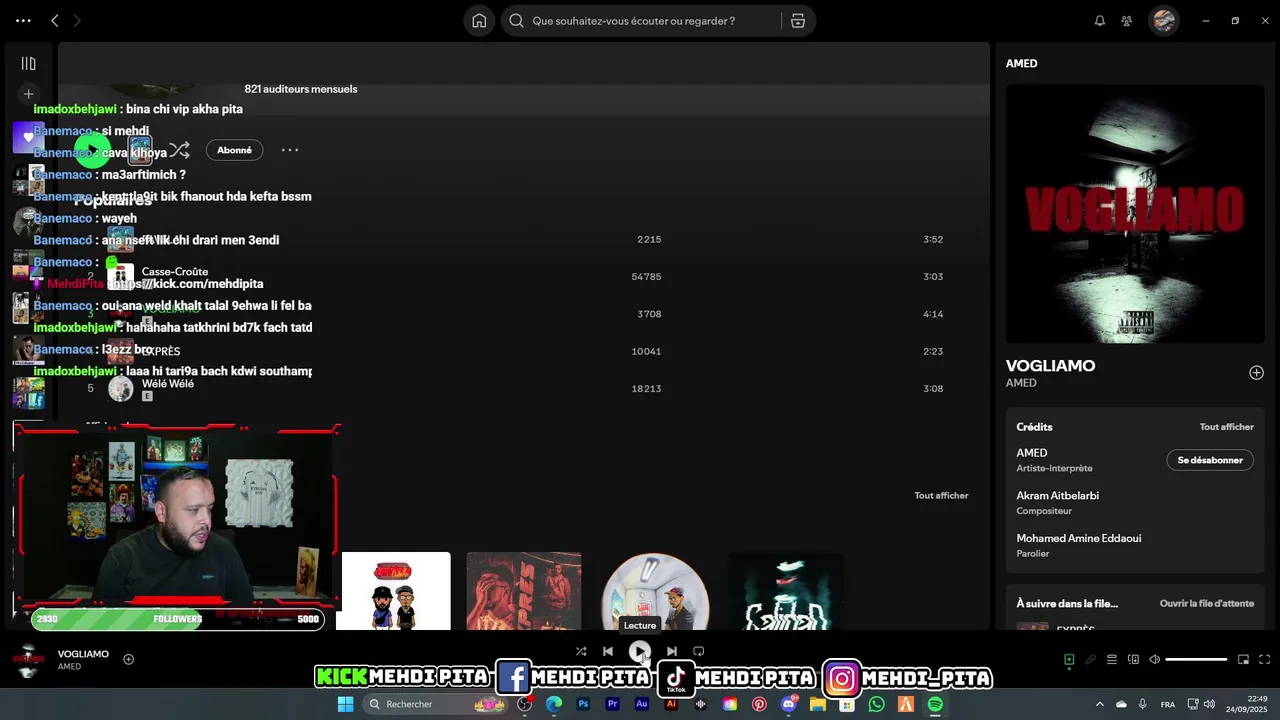This screenshot has height=720, width=1280.
Task: Click Se désabonner button
Action: [x=1210, y=460]
